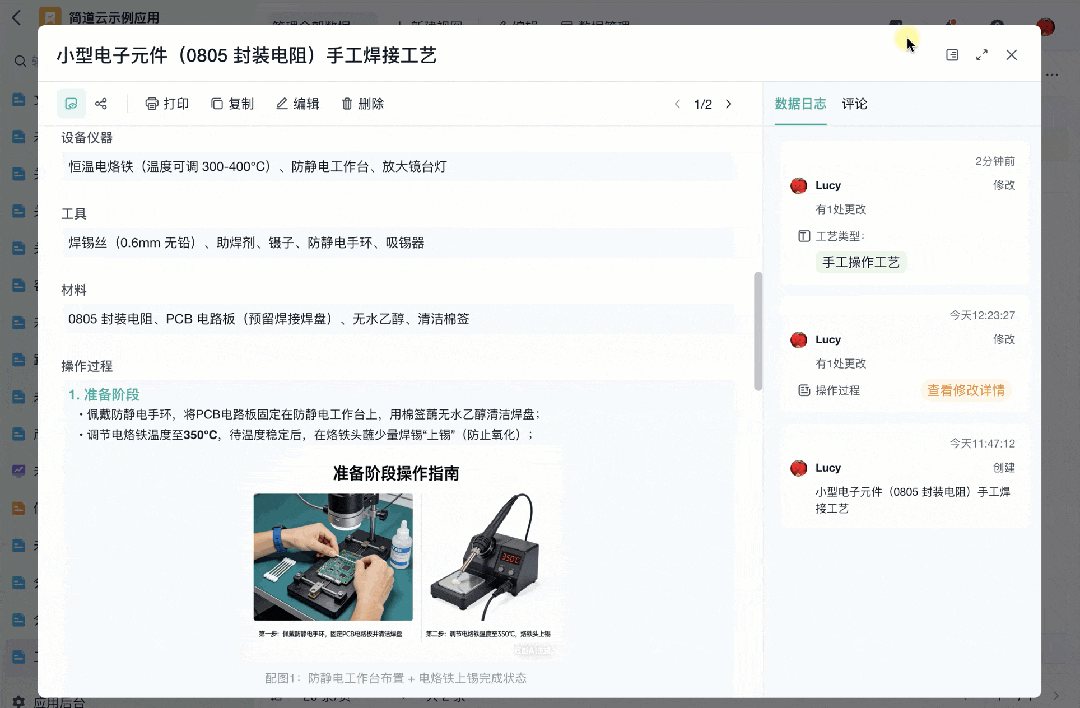Click the 设备仪器 field value text
This screenshot has height=708, width=1080.
257,167
